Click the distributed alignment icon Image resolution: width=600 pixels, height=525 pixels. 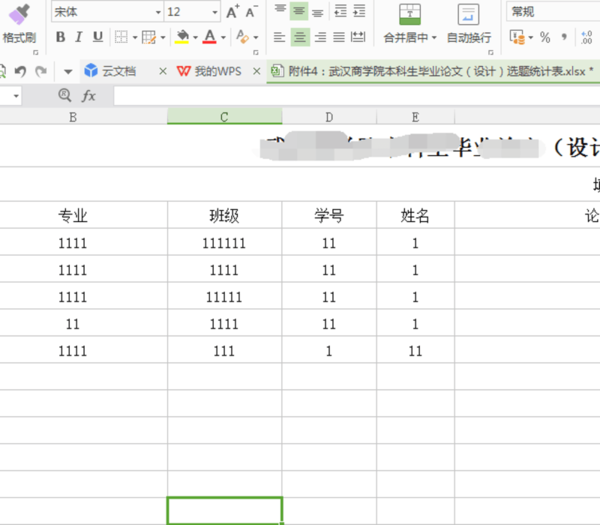(x=358, y=37)
